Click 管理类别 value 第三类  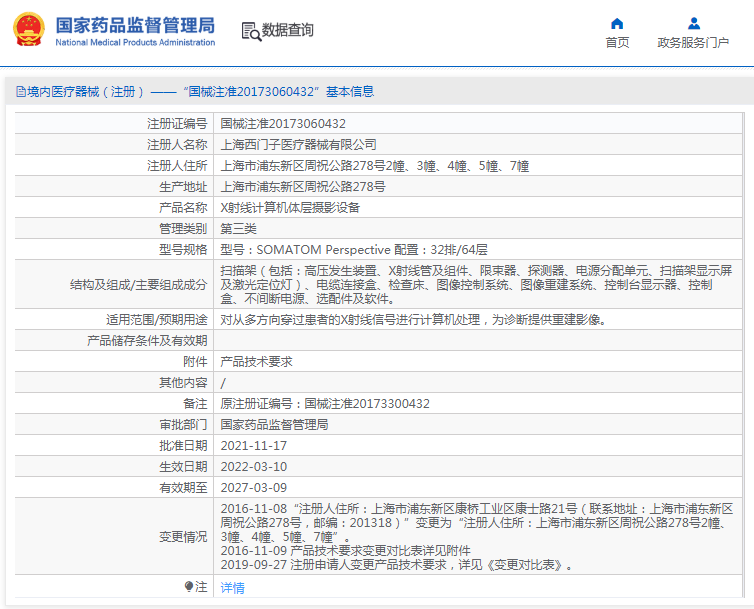[x=238, y=228]
